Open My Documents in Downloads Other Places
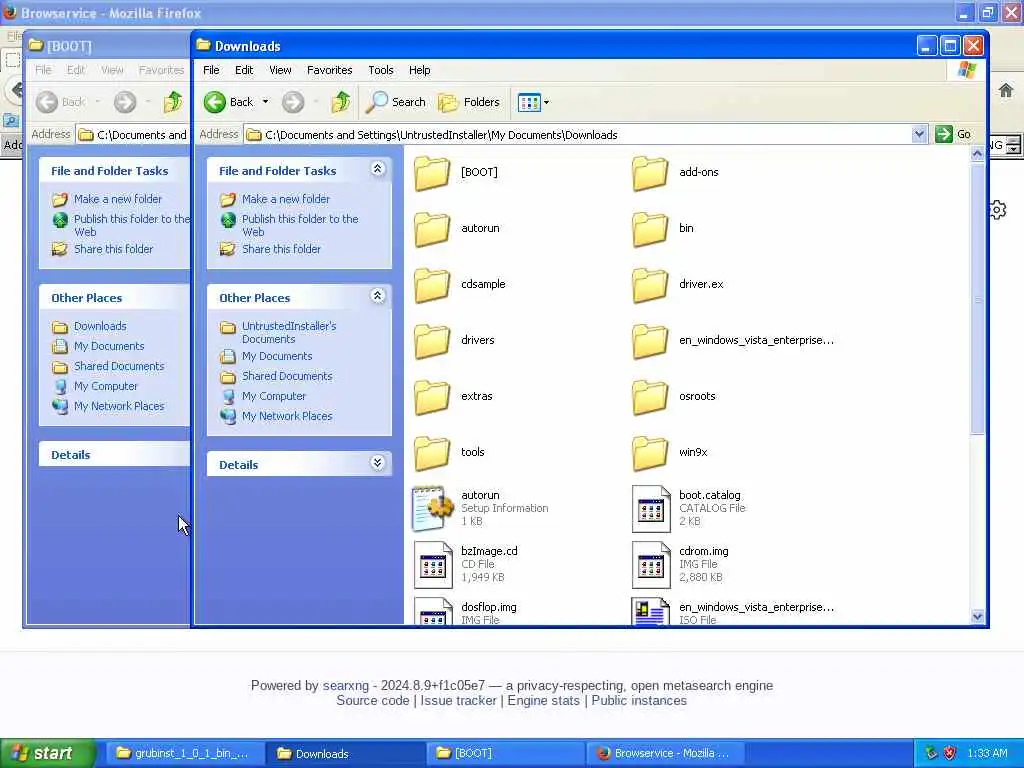Viewport: 1024px width, 768px height. coord(277,357)
